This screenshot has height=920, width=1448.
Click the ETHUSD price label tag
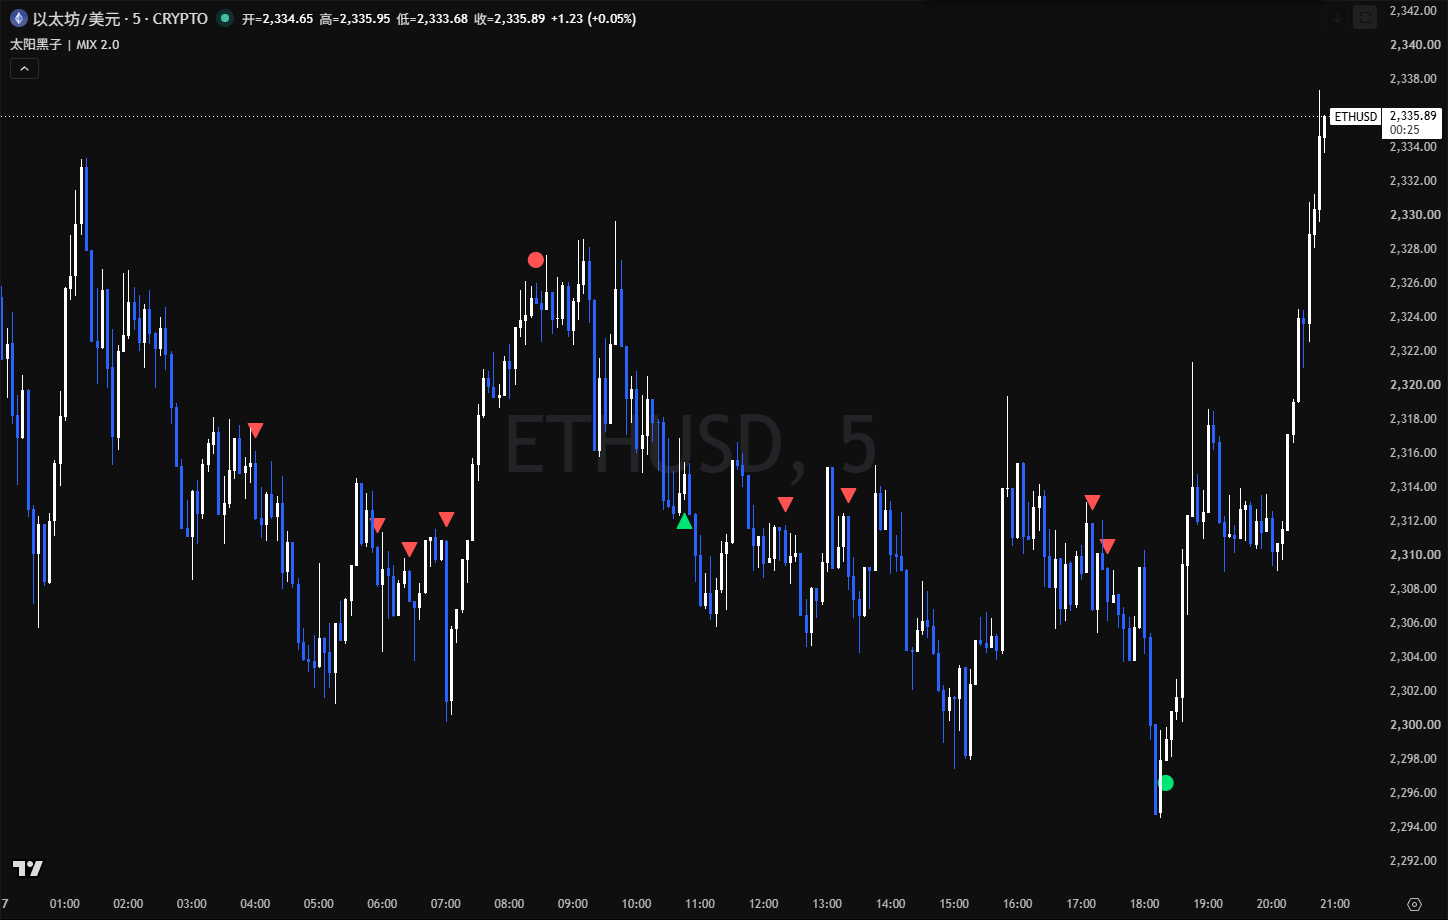coord(1355,116)
